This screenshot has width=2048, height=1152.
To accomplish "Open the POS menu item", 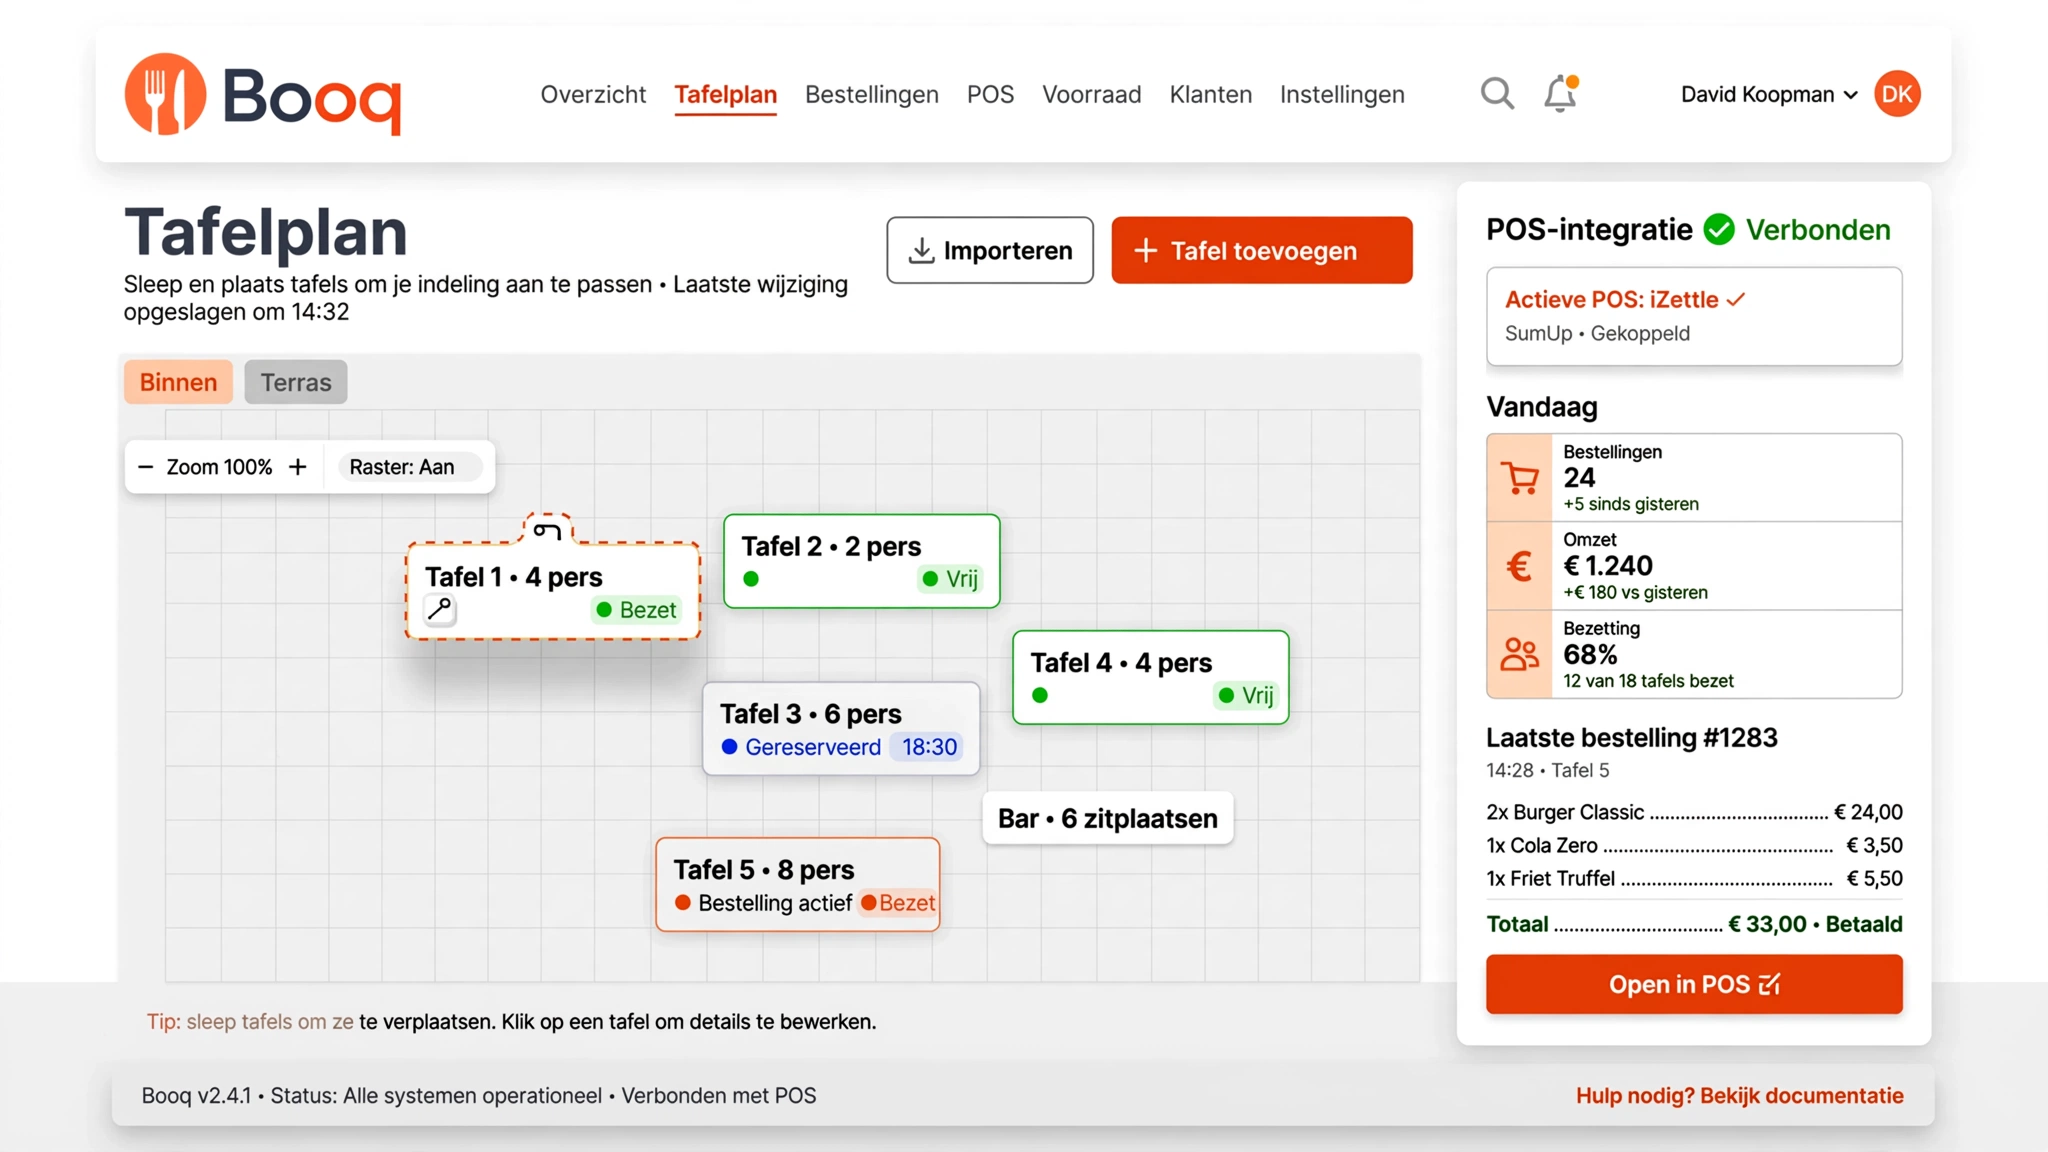I will (990, 94).
